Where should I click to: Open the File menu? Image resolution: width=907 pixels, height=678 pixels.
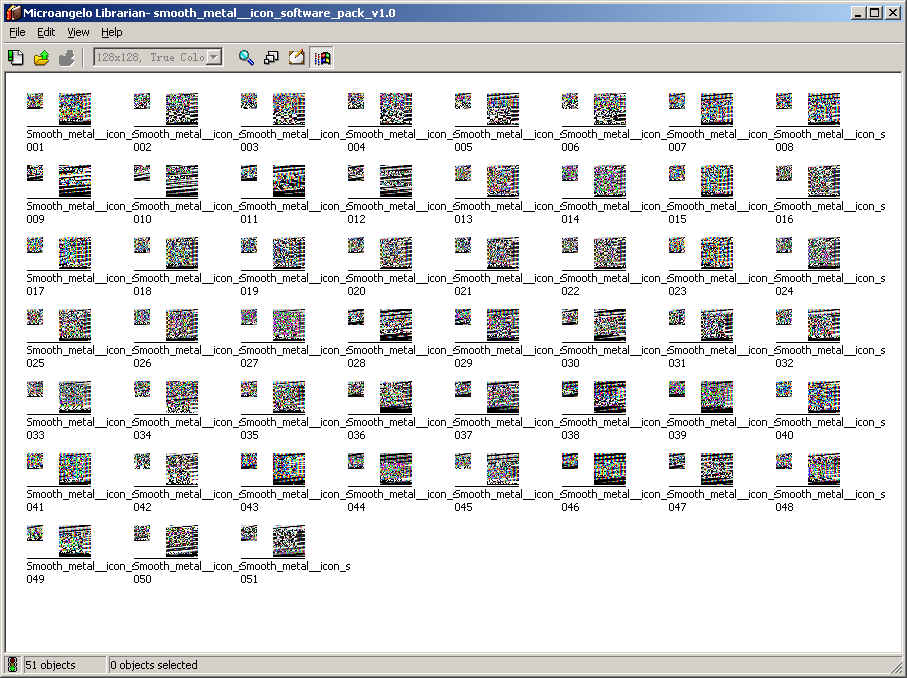pyautogui.click(x=17, y=32)
